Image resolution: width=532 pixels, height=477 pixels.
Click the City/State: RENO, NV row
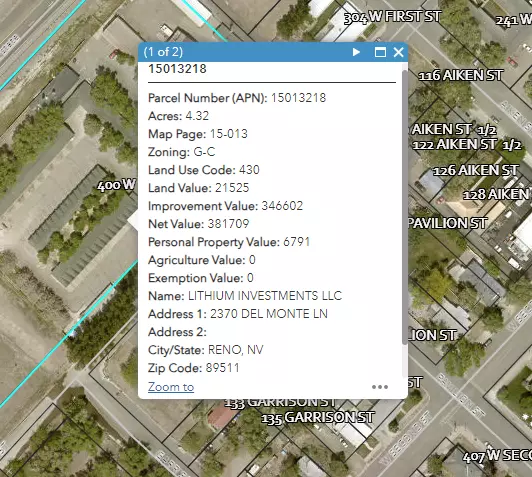click(206, 350)
